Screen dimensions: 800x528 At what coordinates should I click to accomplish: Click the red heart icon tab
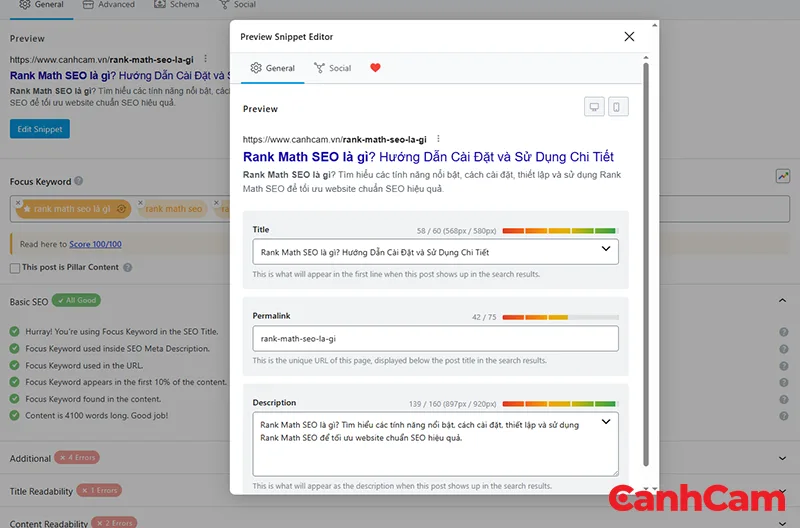click(375, 68)
